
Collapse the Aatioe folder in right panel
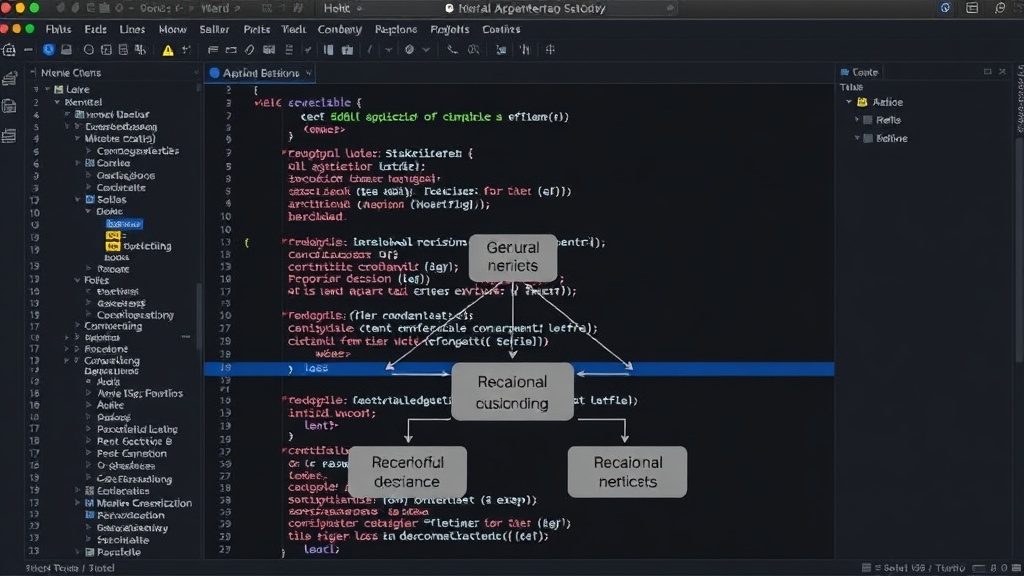pyautogui.click(x=849, y=102)
